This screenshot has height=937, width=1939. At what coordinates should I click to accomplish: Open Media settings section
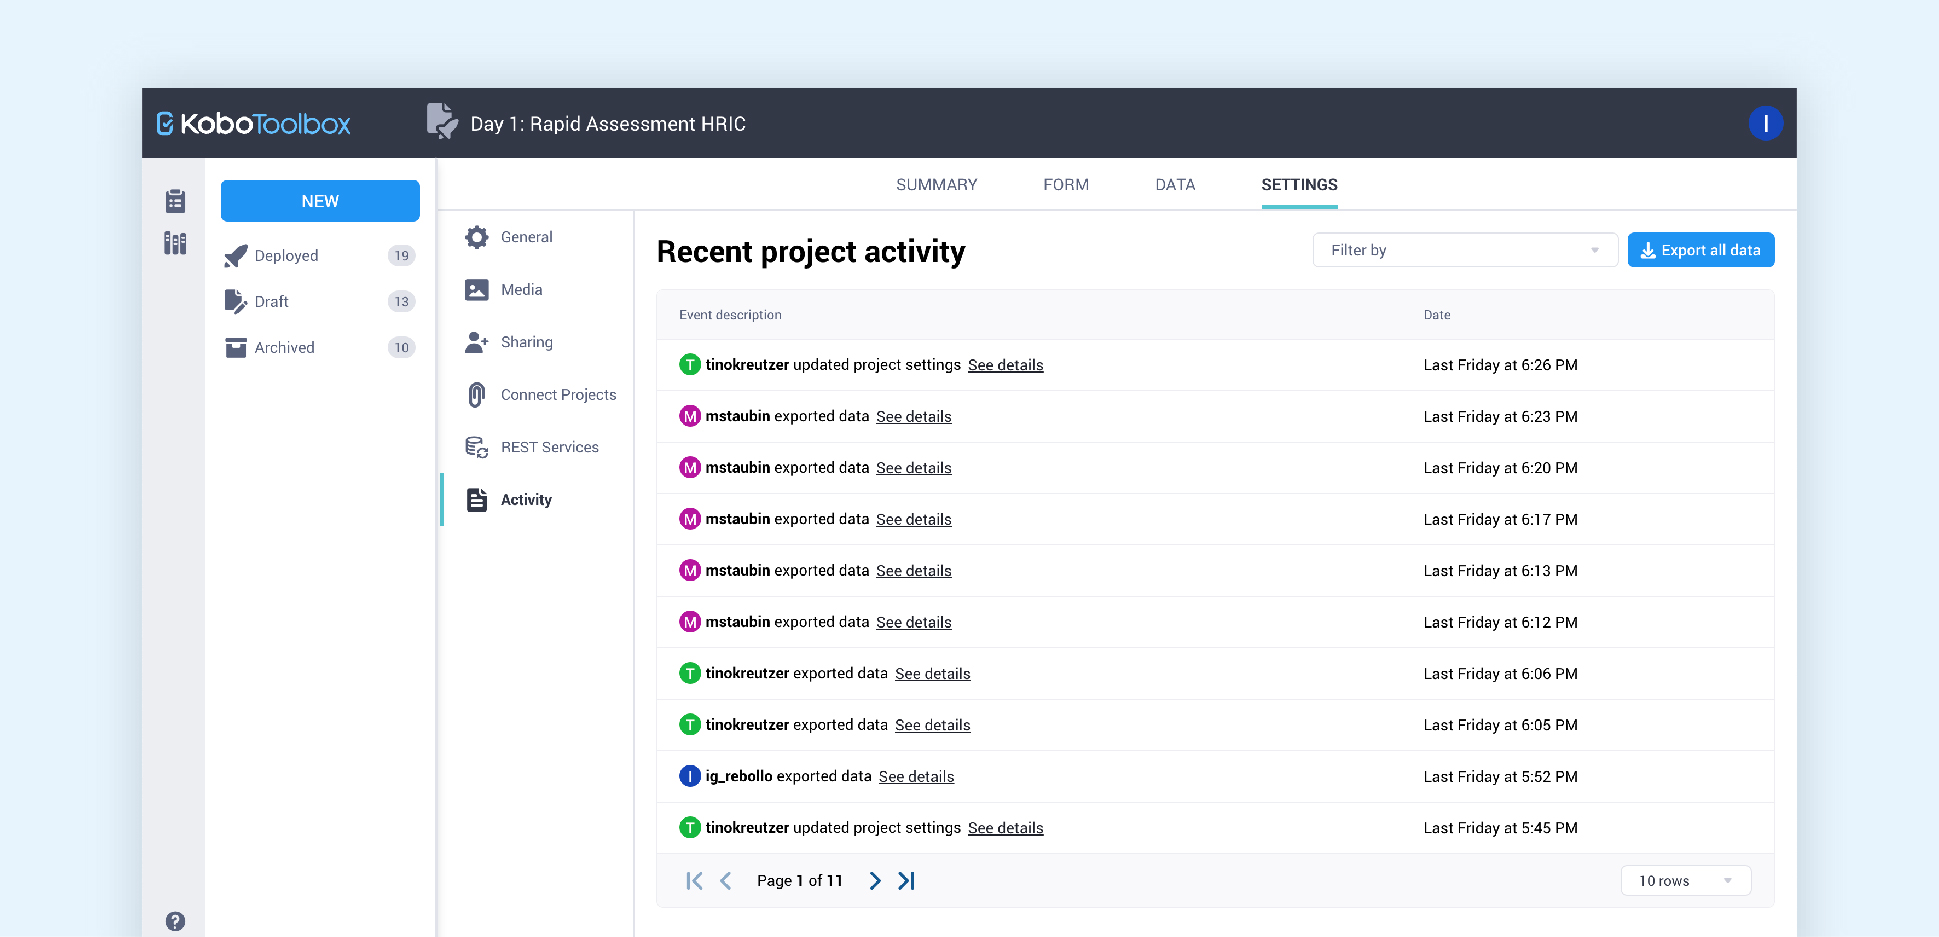point(521,290)
